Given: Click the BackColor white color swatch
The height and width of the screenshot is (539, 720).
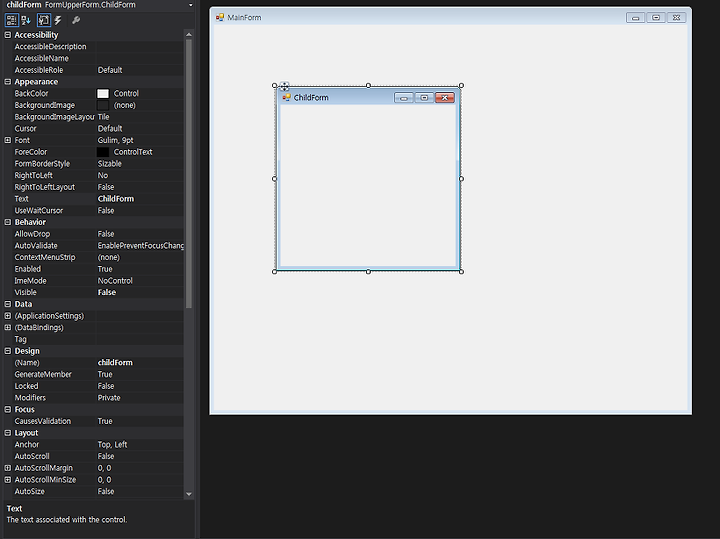Looking at the screenshot, I should click(x=103, y=94).
